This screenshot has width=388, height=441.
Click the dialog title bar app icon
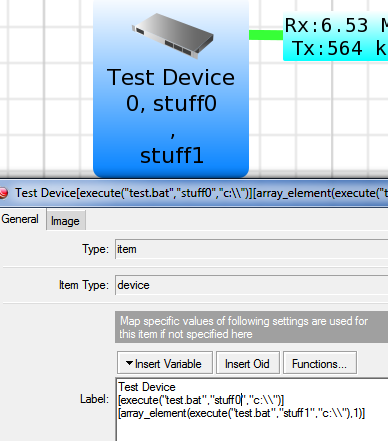tap(4, 193)
